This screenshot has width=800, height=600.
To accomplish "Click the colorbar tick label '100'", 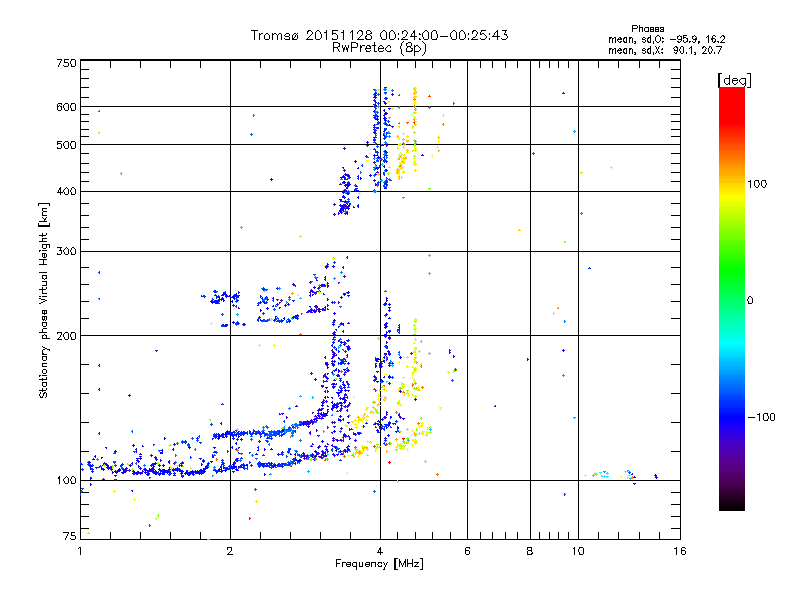I will tap(757, 184).
